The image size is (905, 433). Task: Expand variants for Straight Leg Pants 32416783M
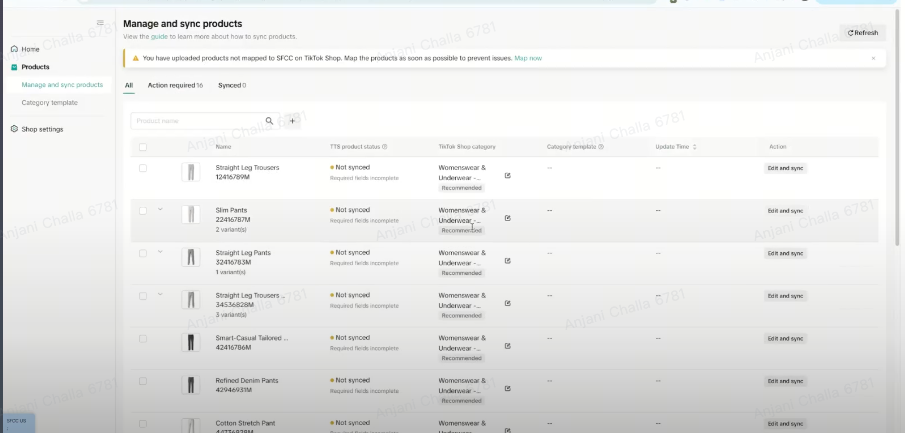[159, 252]
